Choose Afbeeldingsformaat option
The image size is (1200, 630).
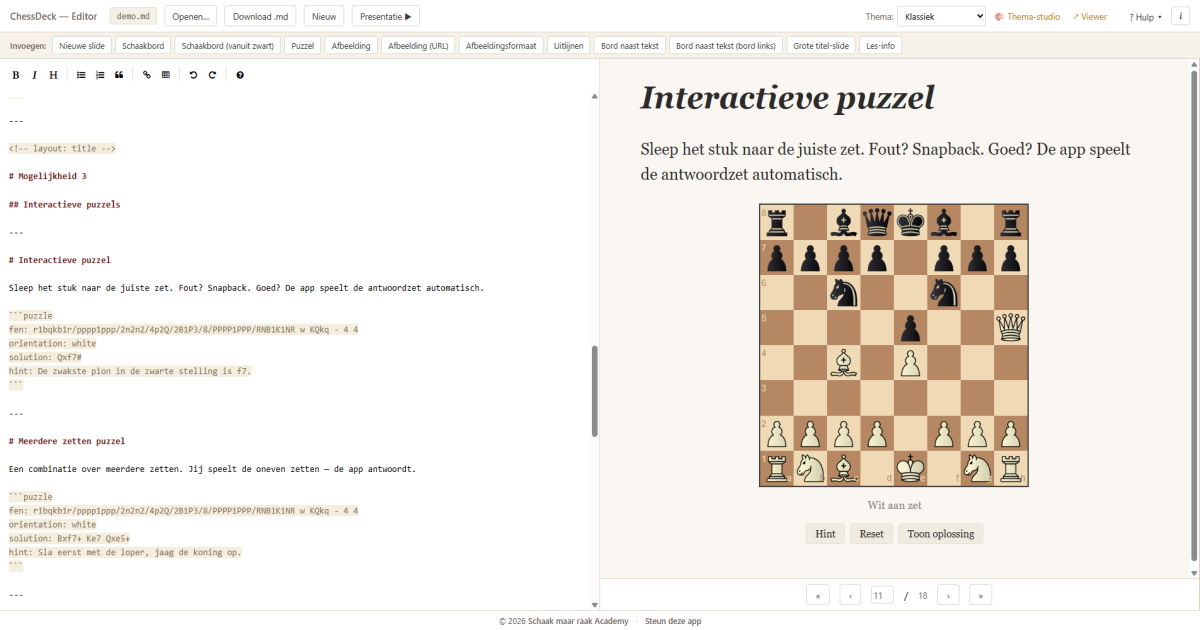click(x=502, y=46)
